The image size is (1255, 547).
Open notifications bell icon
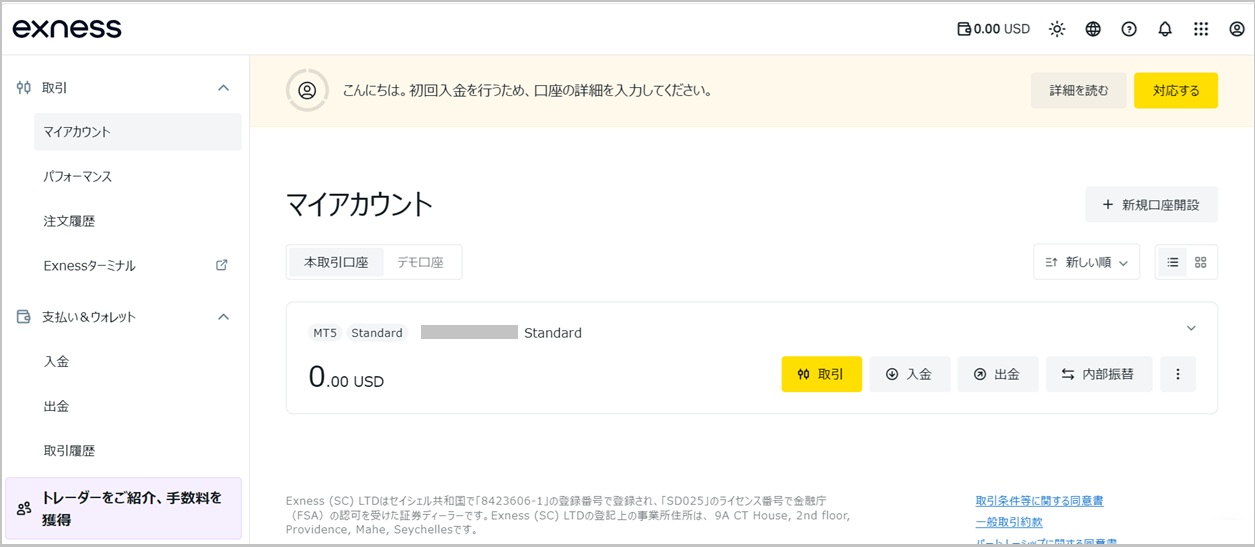[x=1165, y=29]
